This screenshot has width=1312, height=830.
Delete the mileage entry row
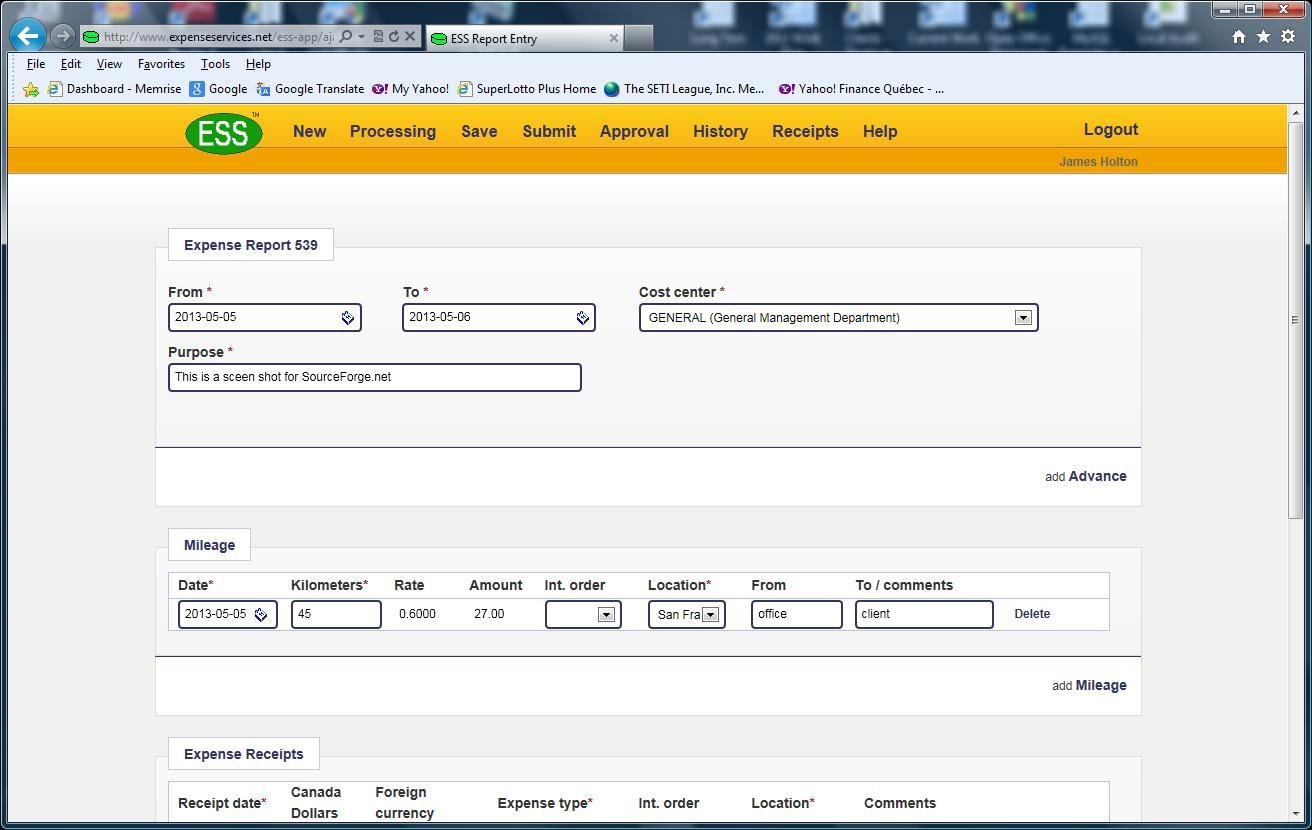pyautogui.click(x=1032, y=613)
